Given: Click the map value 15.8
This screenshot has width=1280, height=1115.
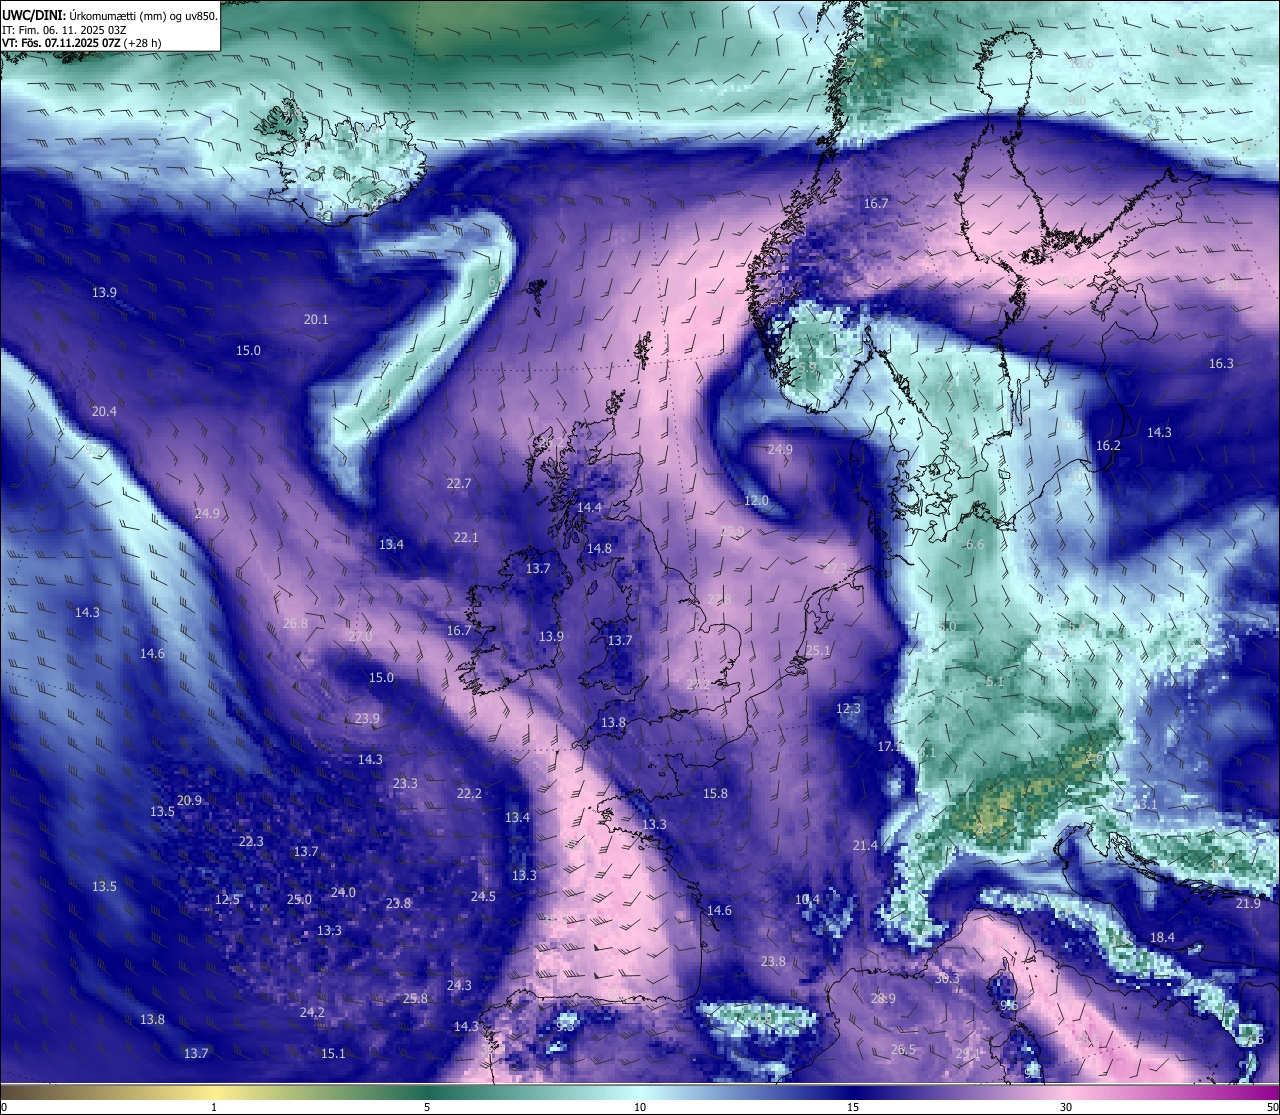Looking at the screenshot, I should pos(715,794).
